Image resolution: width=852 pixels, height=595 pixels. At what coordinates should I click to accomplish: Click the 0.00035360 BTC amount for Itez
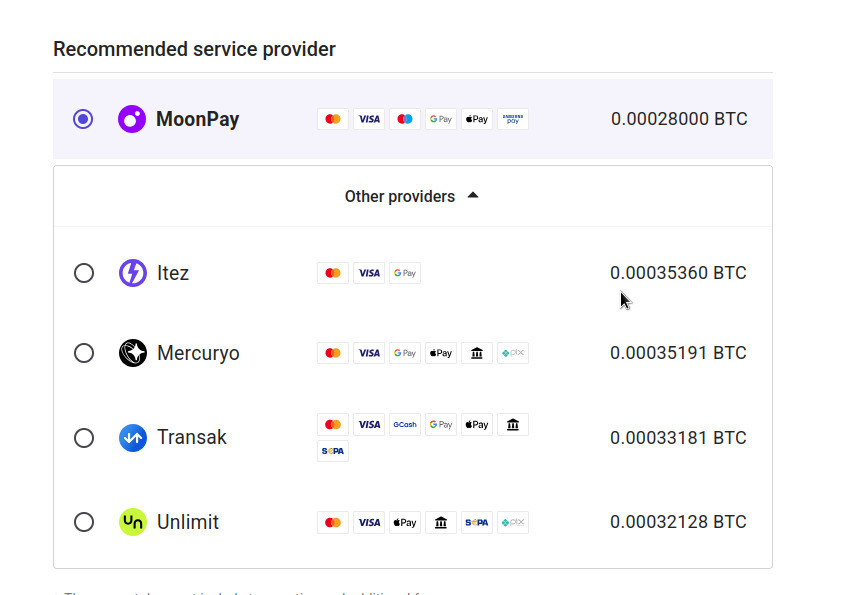[x=678, y=273]
